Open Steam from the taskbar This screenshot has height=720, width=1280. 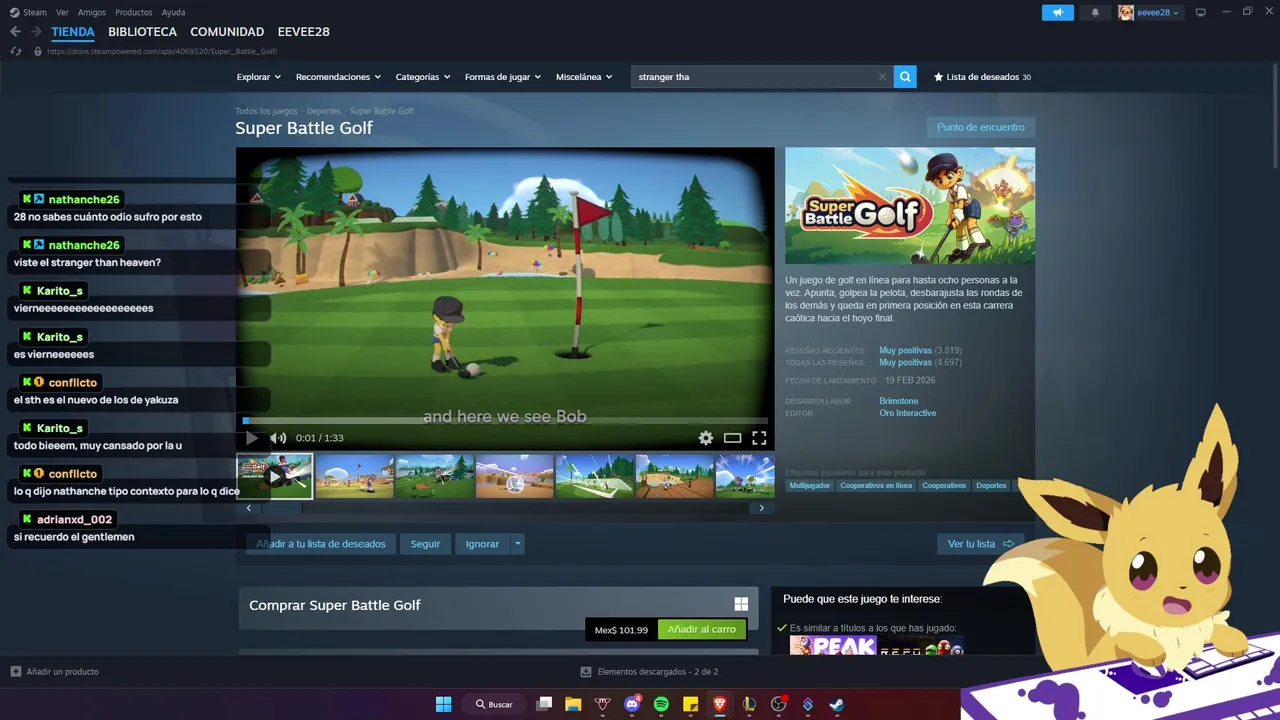[x=837, y=704]
